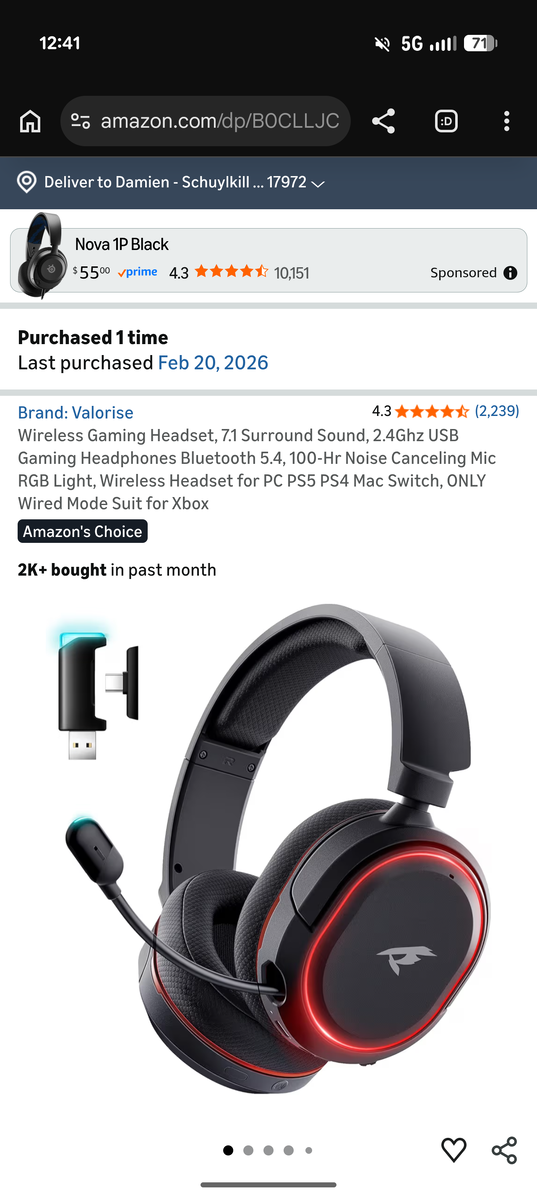Viewport: 537px width, 1200px height.
Task: Tap the 4.3 star rating of headset
Action: 420,411
